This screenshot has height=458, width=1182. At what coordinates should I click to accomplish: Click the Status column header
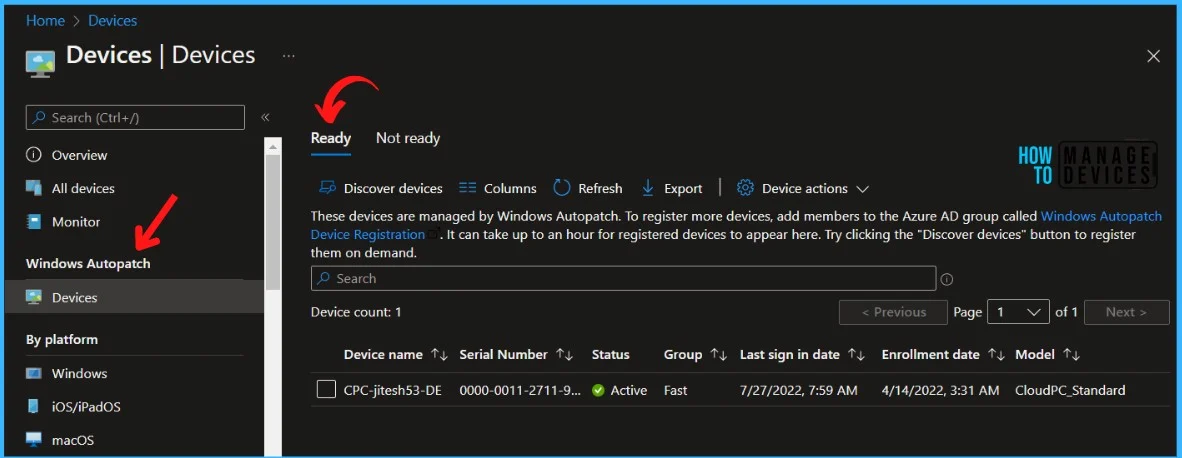(611, 355)
